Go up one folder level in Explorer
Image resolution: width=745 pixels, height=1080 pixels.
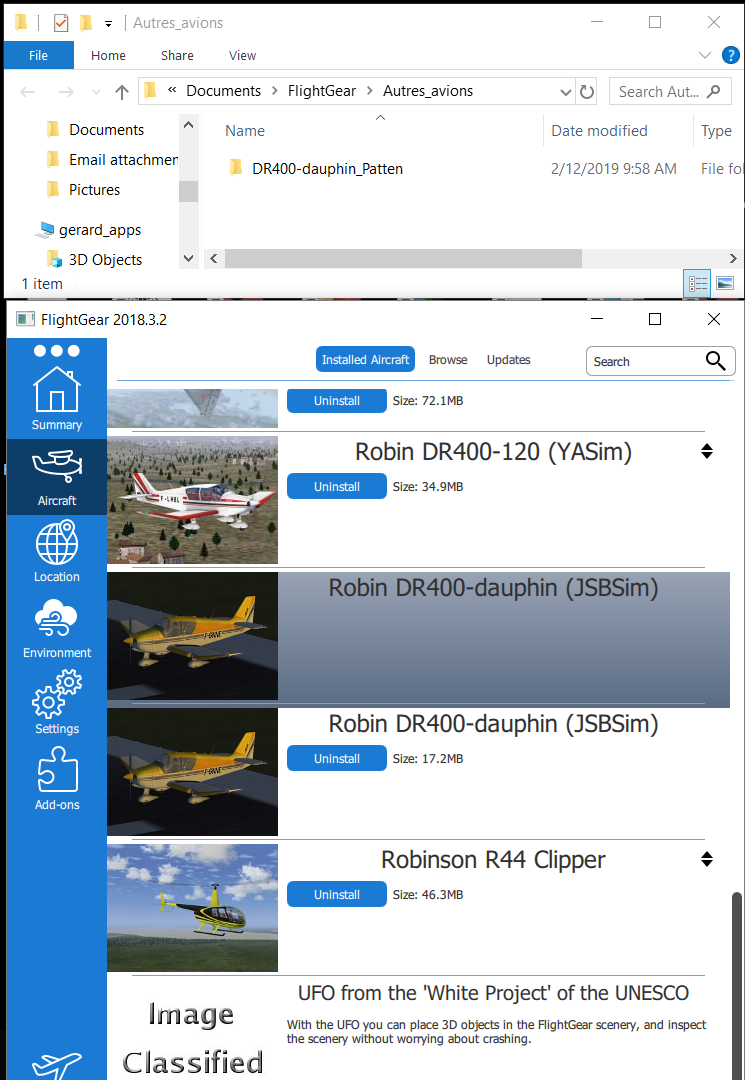122,92
